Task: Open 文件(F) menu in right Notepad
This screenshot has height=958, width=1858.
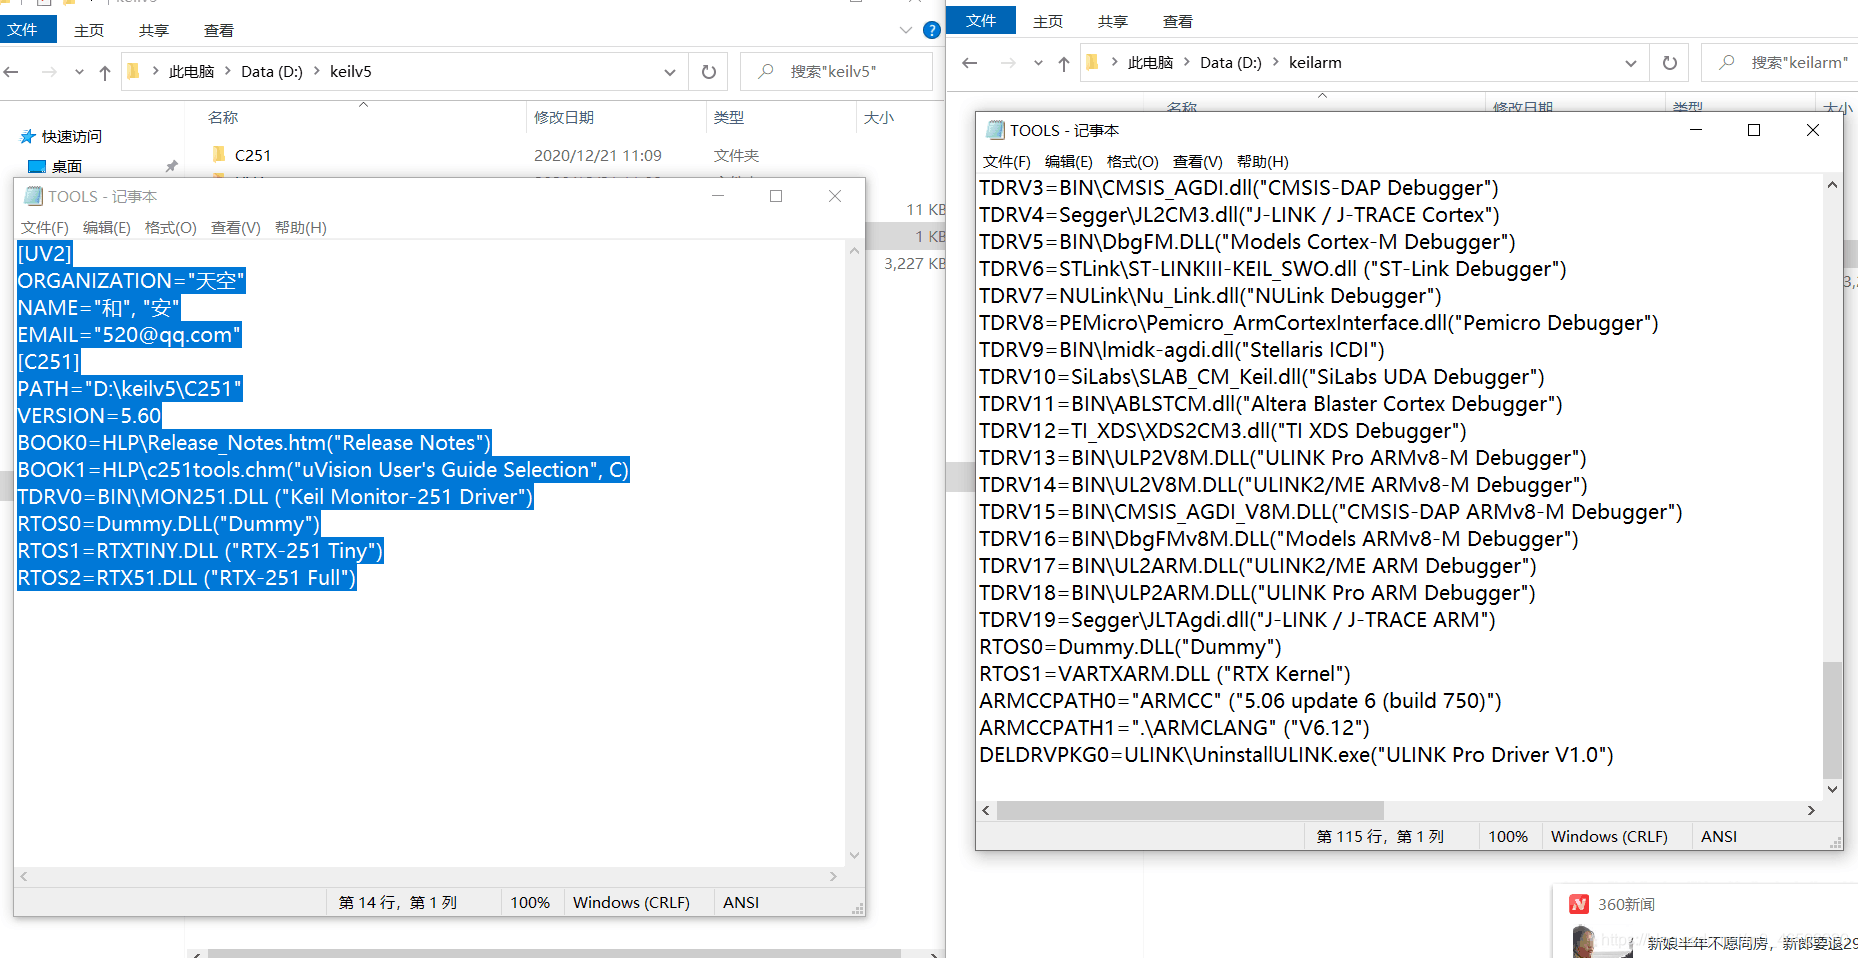Action: coord(1007,162)
